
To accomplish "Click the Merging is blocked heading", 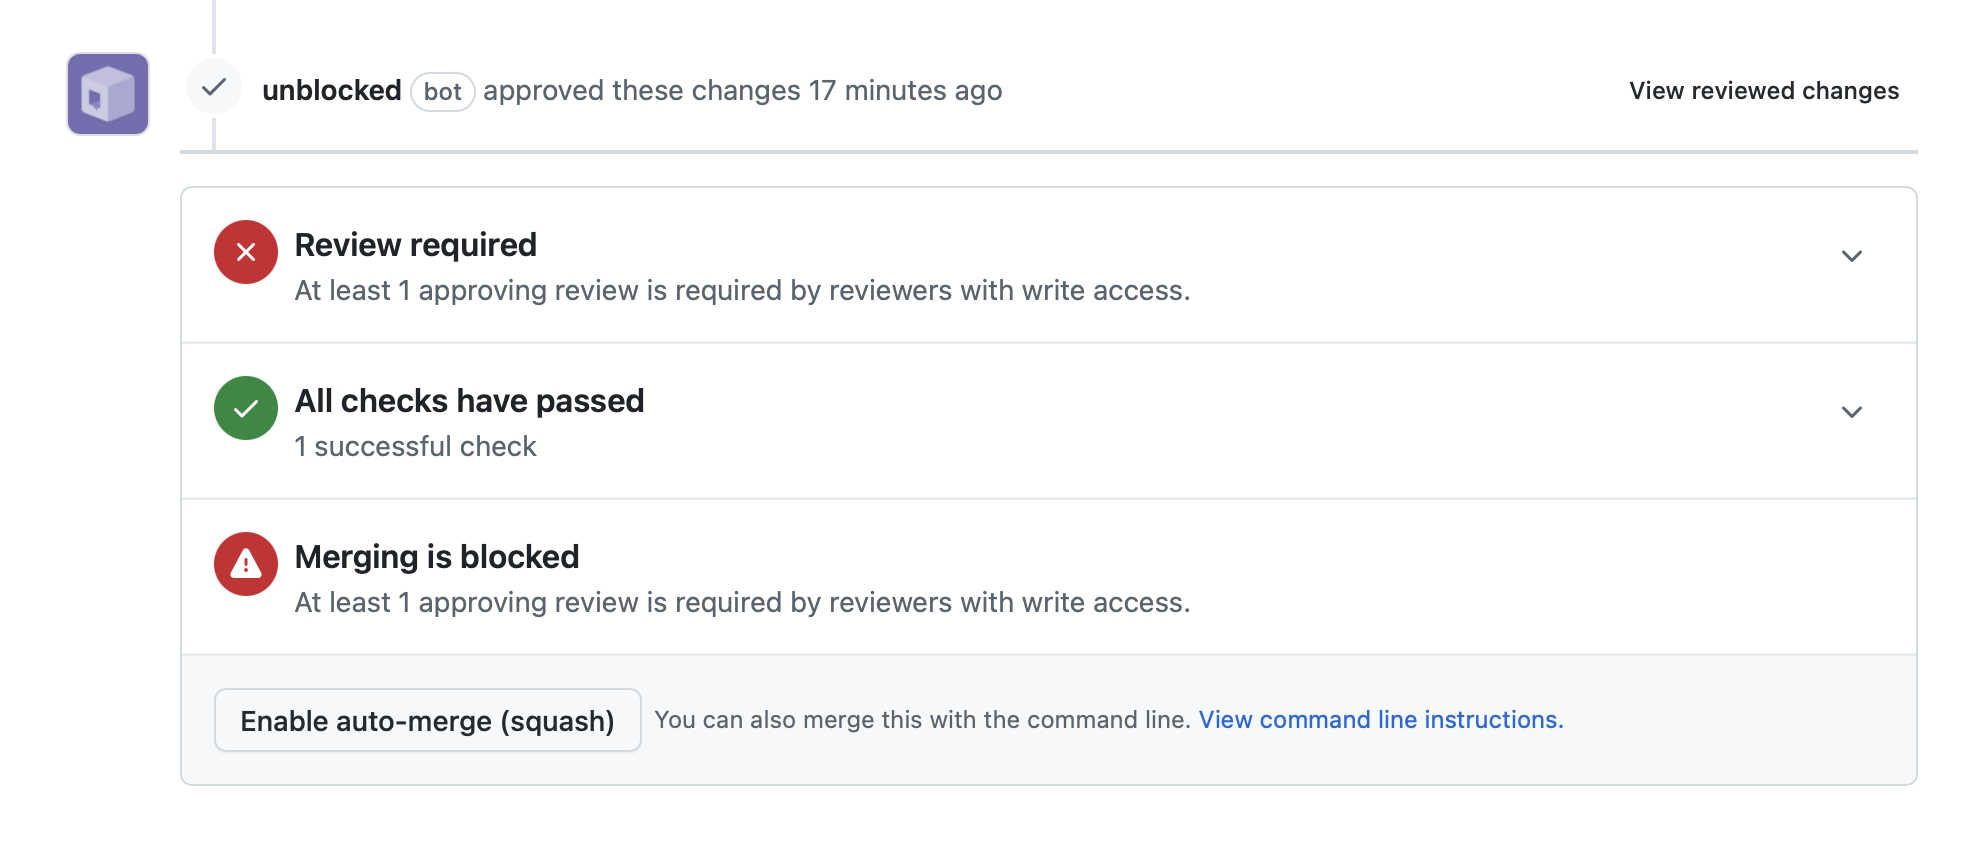I will click(436, 557).
